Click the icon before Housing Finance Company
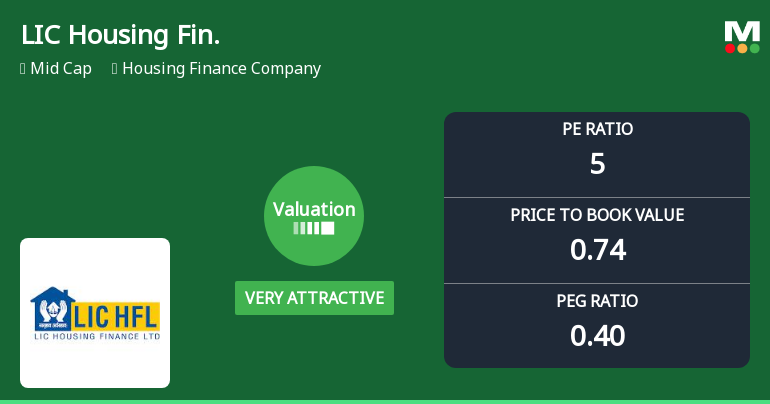770x404 pixels. (115, 69)
